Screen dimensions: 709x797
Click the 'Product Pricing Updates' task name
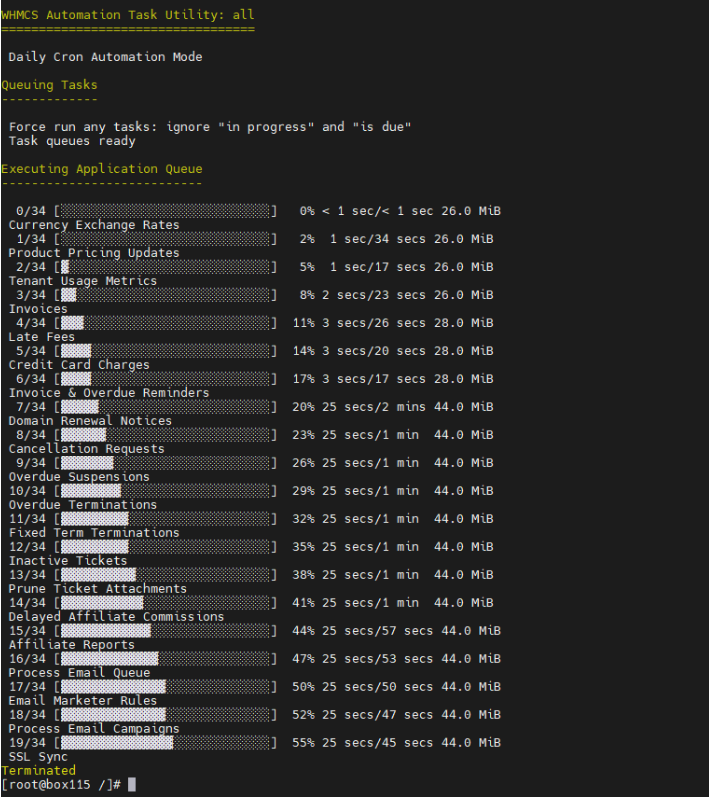click(94, 253)
